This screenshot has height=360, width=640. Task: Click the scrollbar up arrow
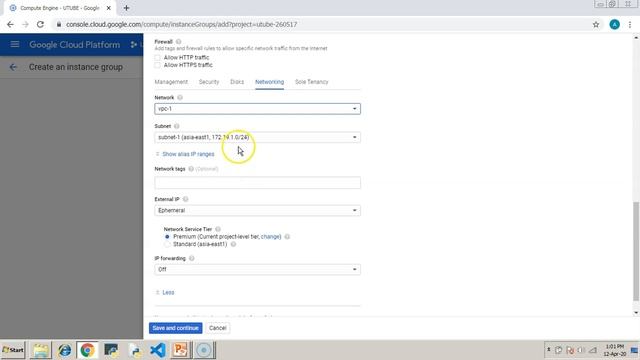[636, 38]
